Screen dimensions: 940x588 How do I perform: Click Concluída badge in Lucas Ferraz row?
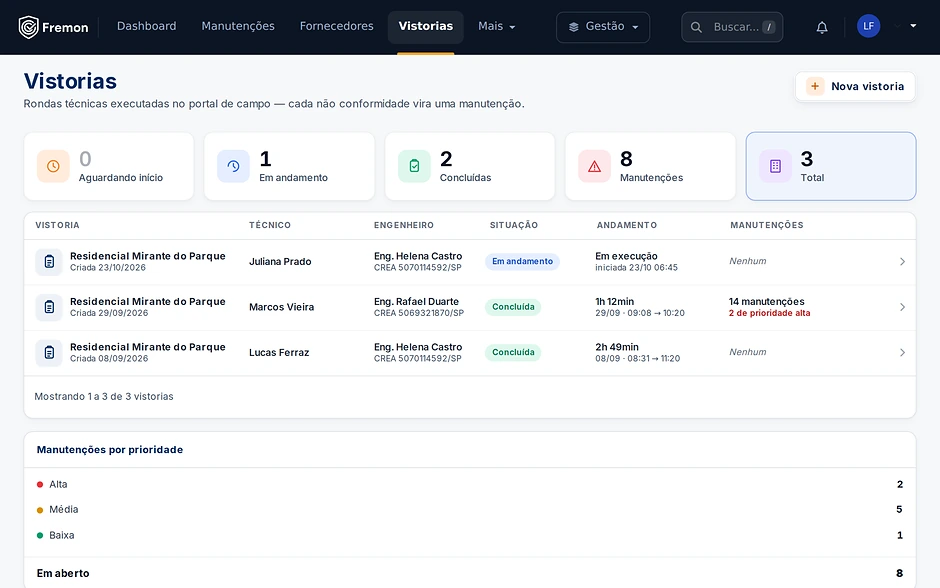point(513,353)
